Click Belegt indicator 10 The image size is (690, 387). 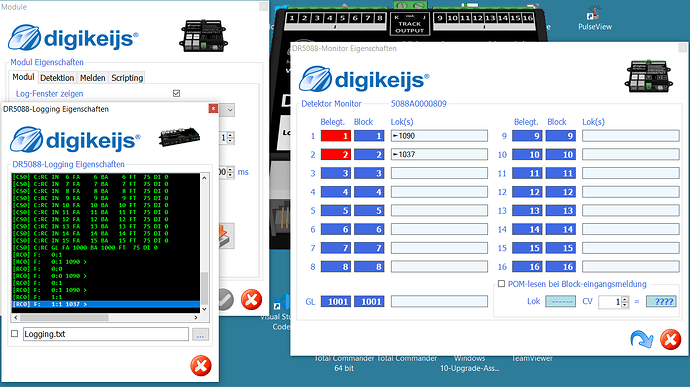527,155
